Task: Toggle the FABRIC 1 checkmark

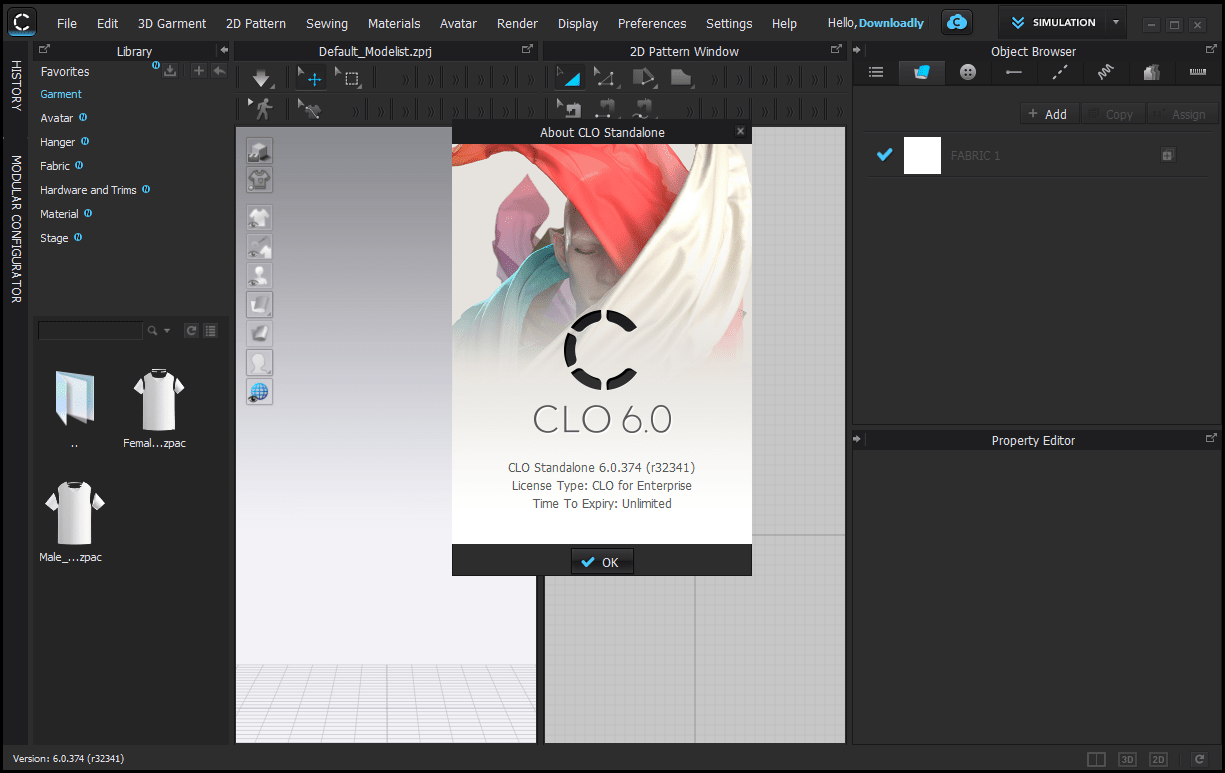Action: 884,155
